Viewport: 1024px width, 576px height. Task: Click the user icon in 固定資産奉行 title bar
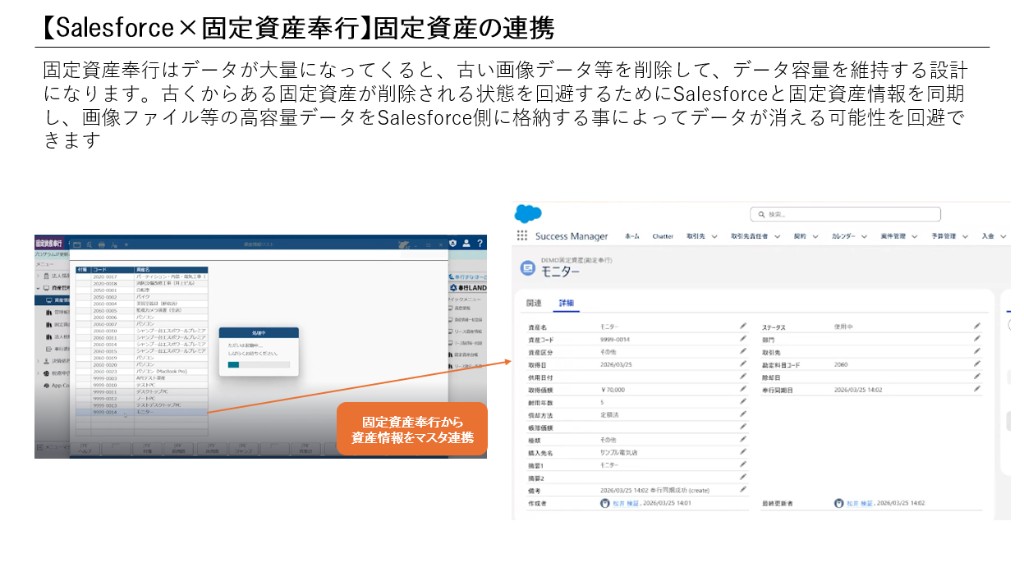[x=466, y=244]
